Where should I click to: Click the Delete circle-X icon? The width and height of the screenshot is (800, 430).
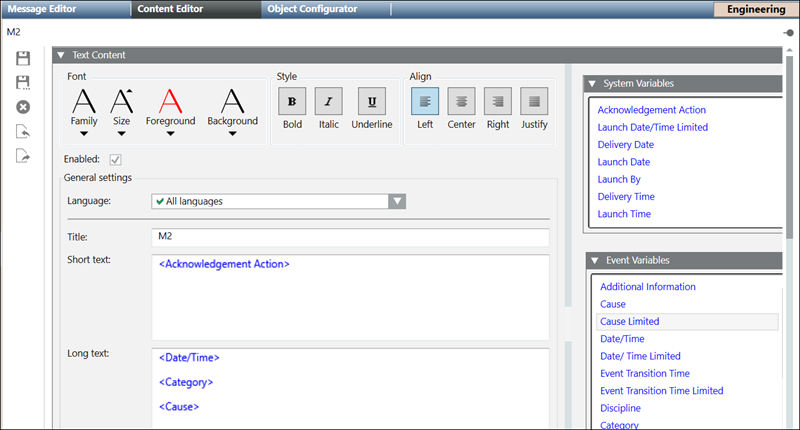tap(24, 107)
